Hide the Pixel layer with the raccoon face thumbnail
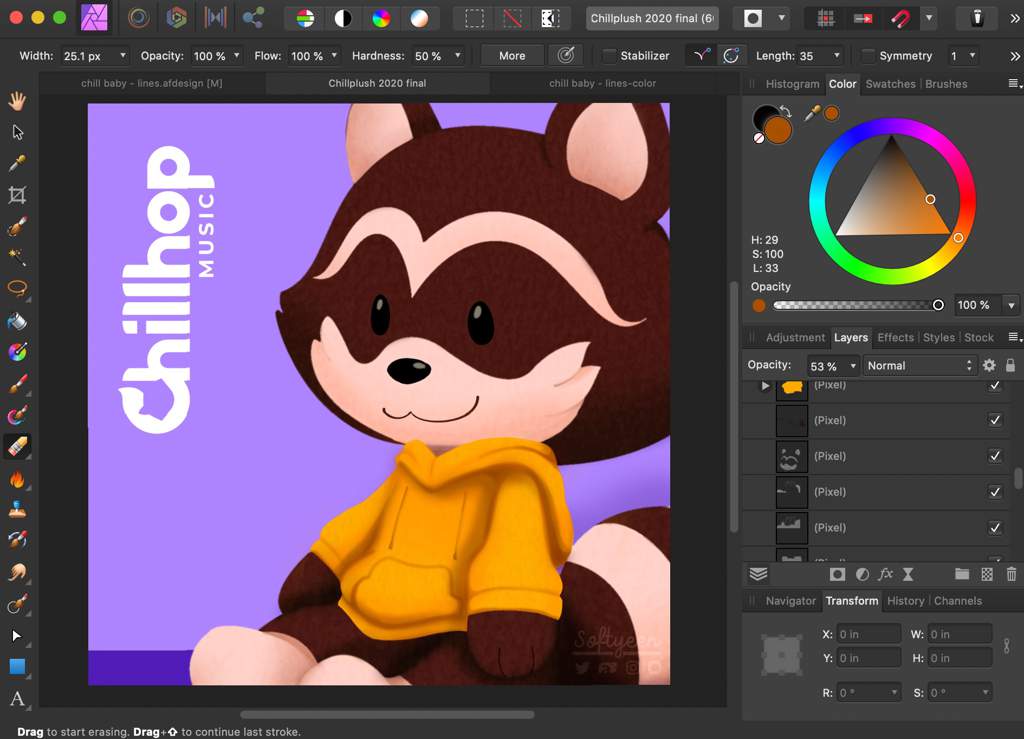 click(995, 456)
